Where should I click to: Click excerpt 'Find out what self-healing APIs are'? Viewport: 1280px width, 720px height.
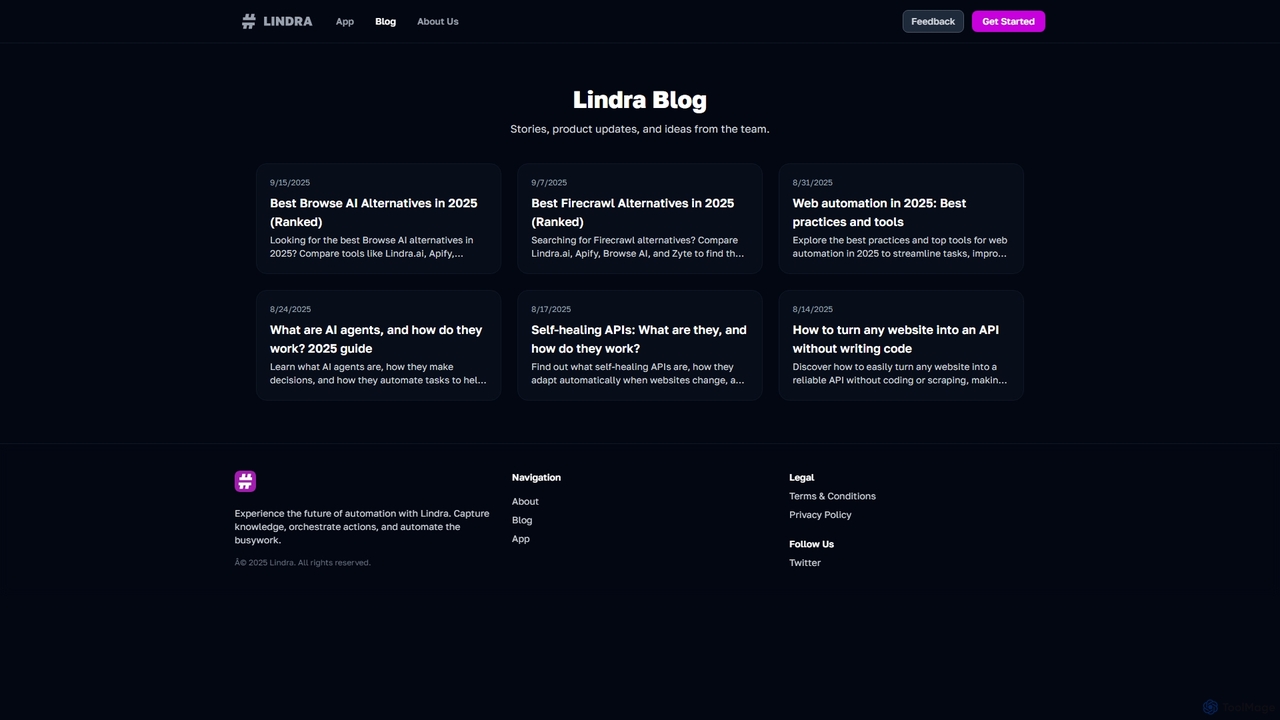[x=638, y=374]
